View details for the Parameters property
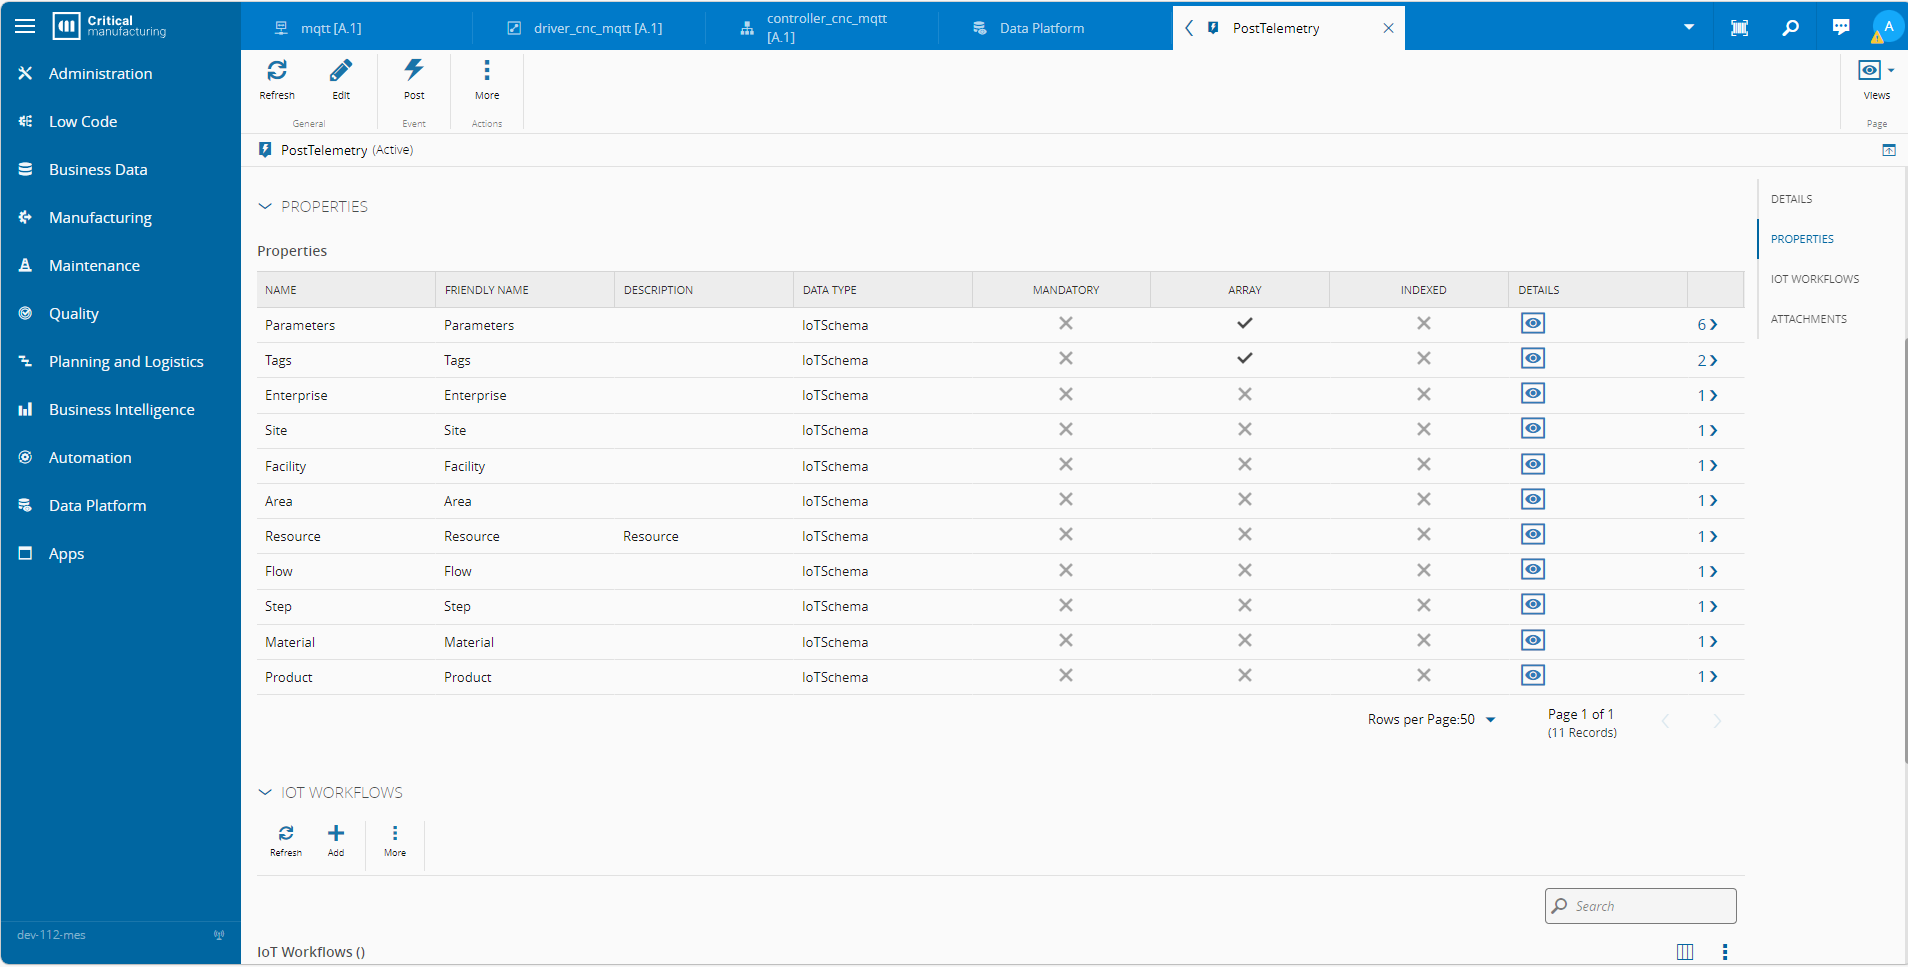Viewport: 1908px width, 967px height. click(1532, 324)
